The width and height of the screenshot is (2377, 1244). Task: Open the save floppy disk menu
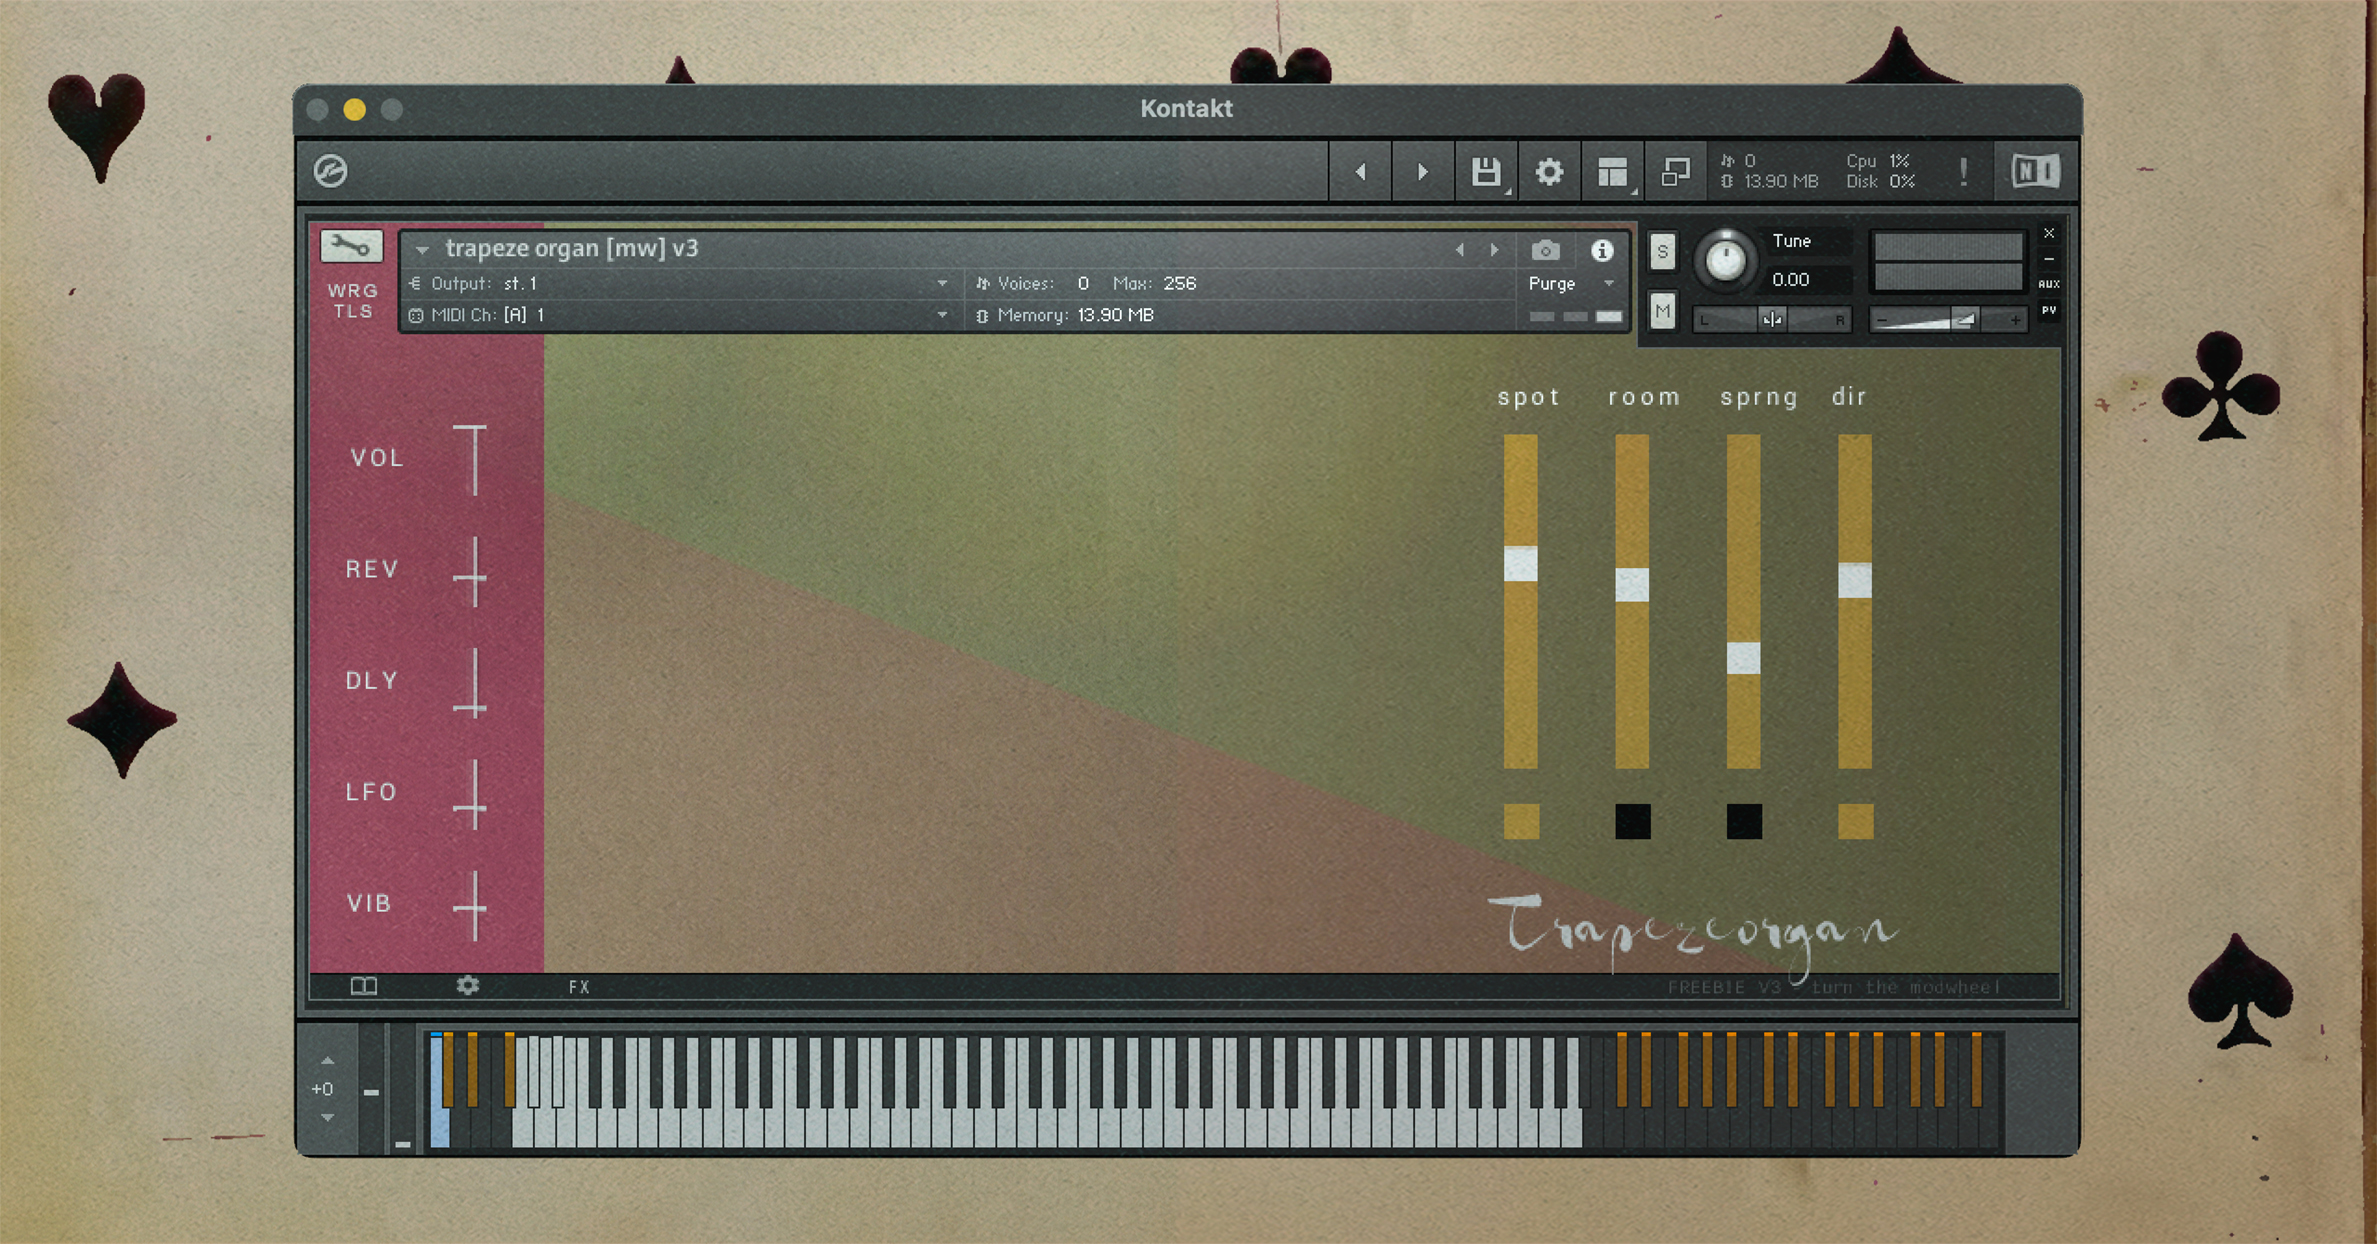coord(1486,172)
